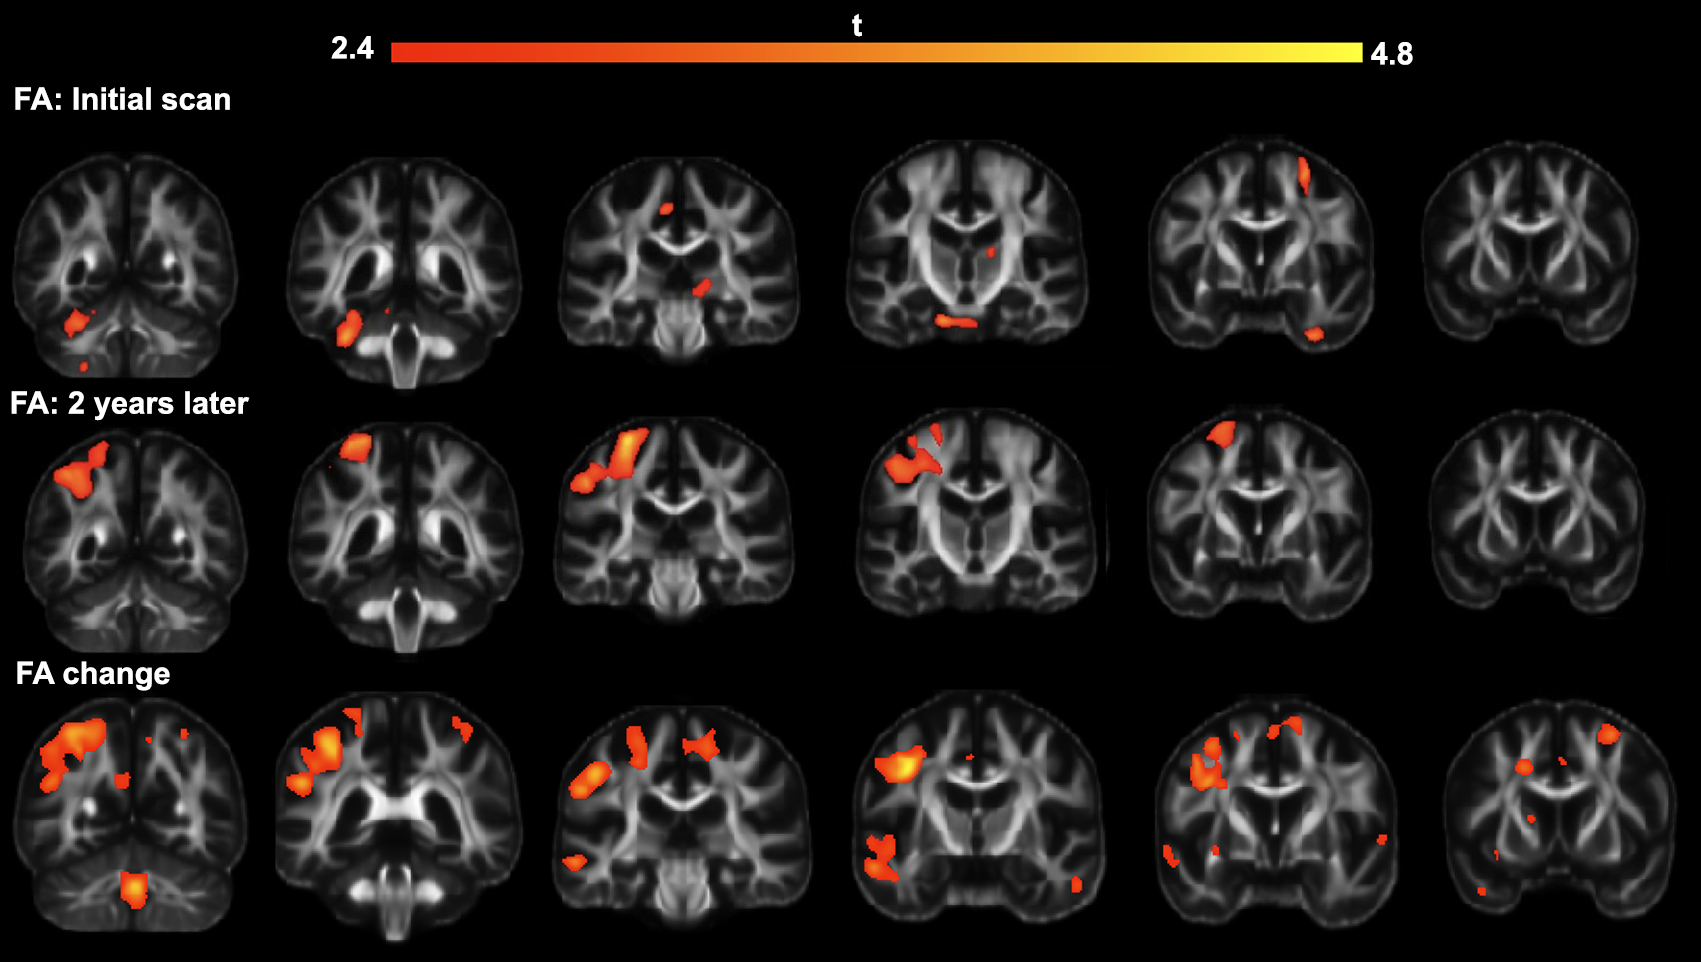Select the last Initial scan slice with no clusters
This screenshot has height=962, width=1701.
[1530, 242]
